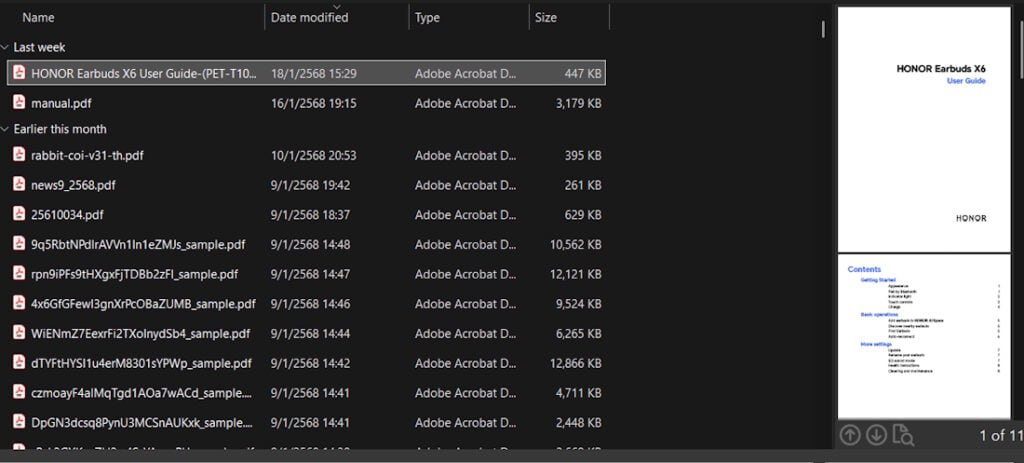
Task: Click PDF icon of manual.pdf
Action: point(19,103)
